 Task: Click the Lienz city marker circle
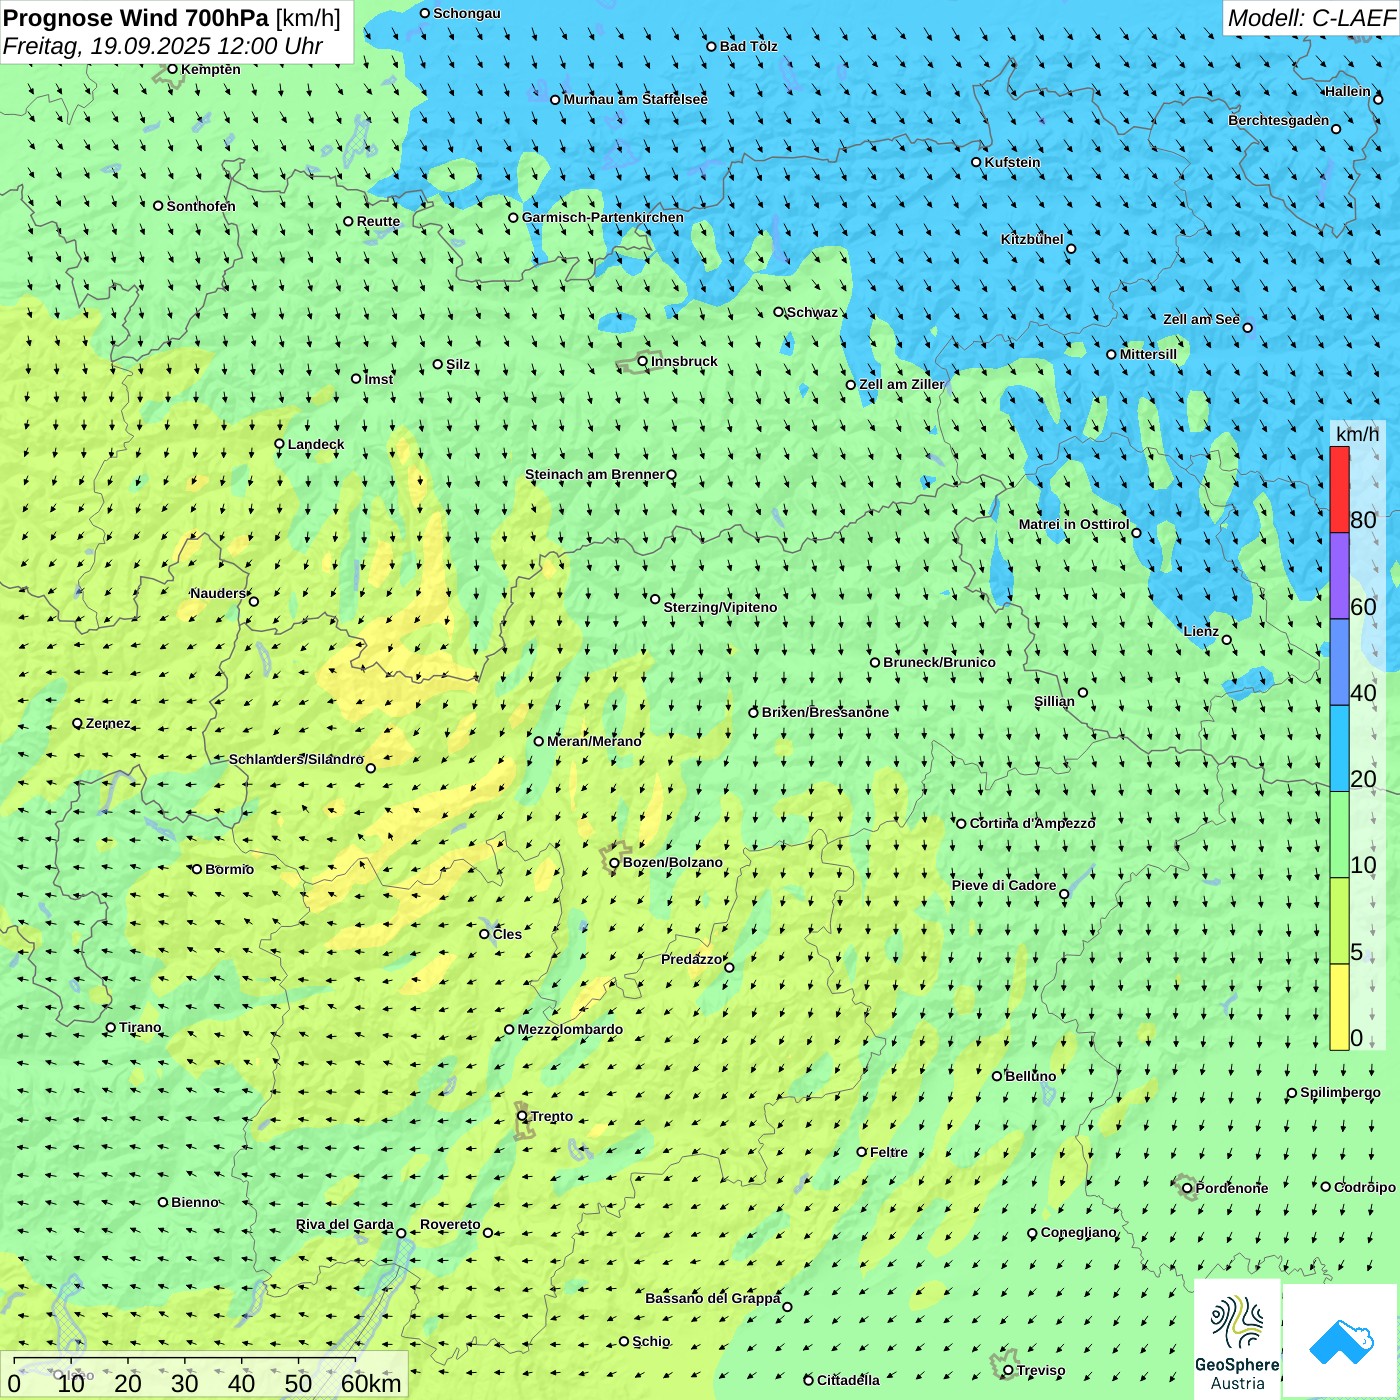point(1227,640)
